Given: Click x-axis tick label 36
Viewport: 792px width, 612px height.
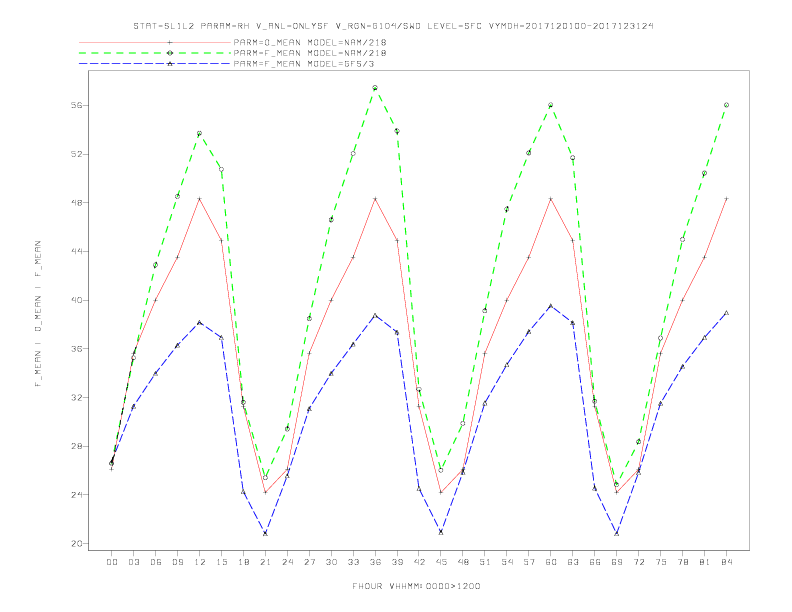Looking at the screenshot, I should 375,562.
